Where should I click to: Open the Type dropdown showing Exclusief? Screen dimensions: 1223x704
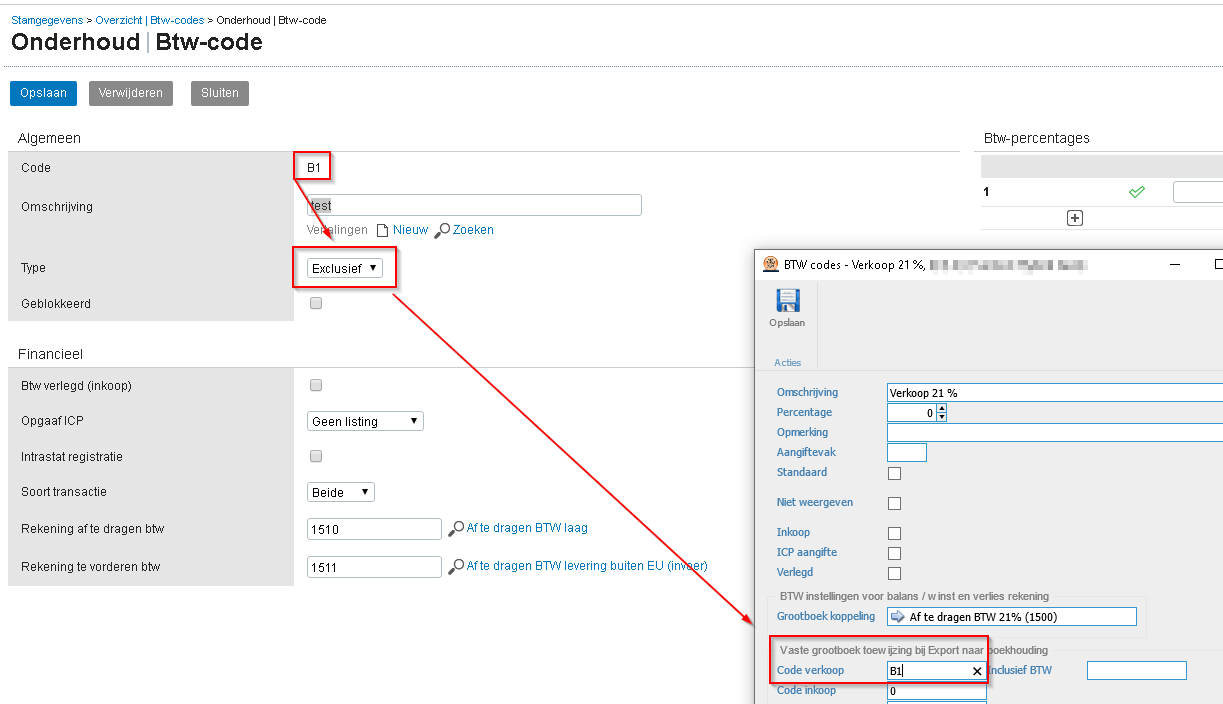345,268
